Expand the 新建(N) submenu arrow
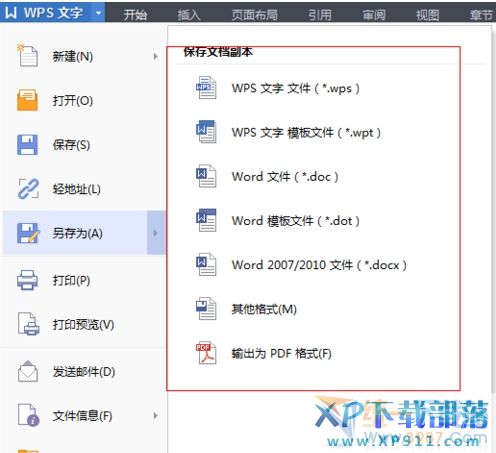 (x=155, y=56)
